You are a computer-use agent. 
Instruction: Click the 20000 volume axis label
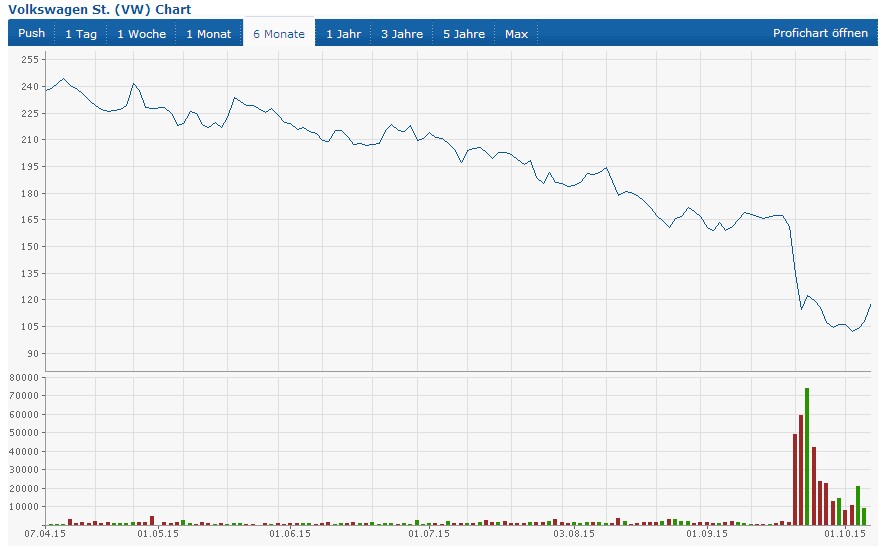click(24, 488)
